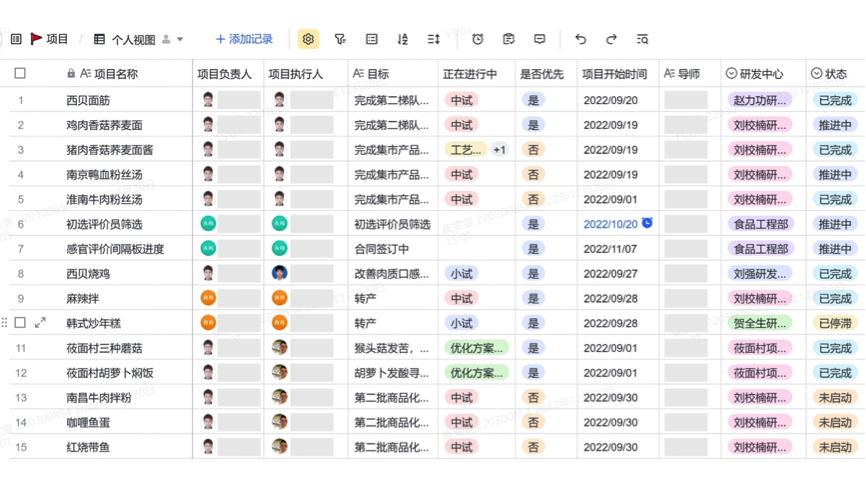The height and width of the screenshot is (487, 866).
Task: Click the sort icon in toolbar
Action: 403,39
